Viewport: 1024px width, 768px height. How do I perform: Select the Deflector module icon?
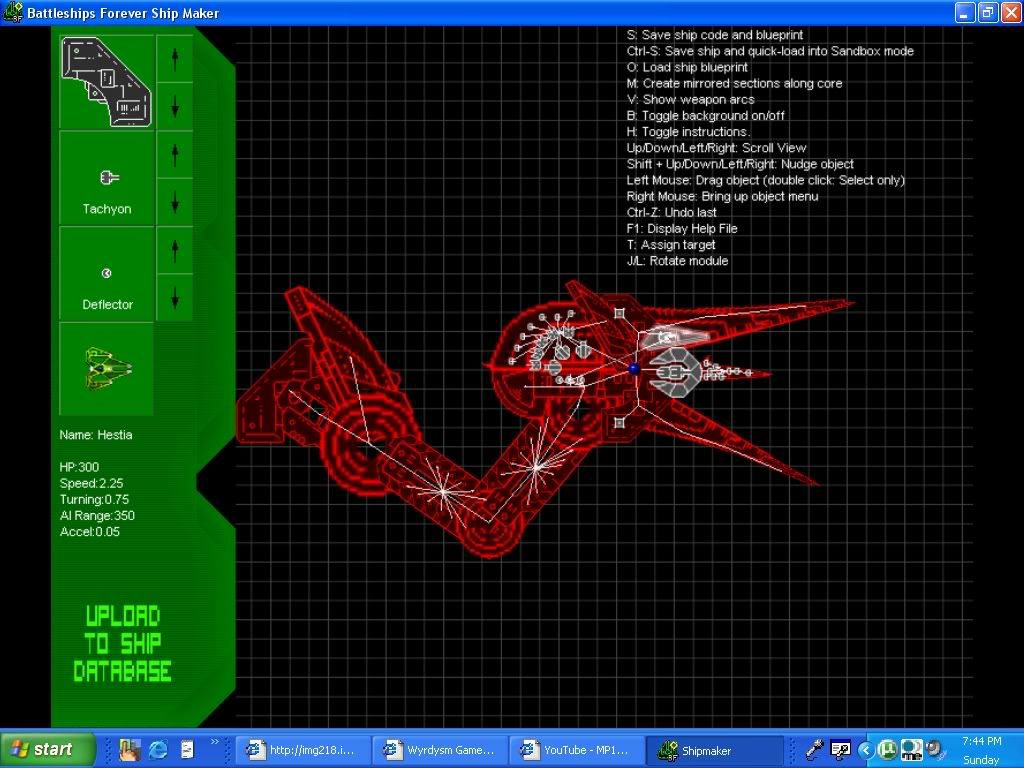coord(106,273)
